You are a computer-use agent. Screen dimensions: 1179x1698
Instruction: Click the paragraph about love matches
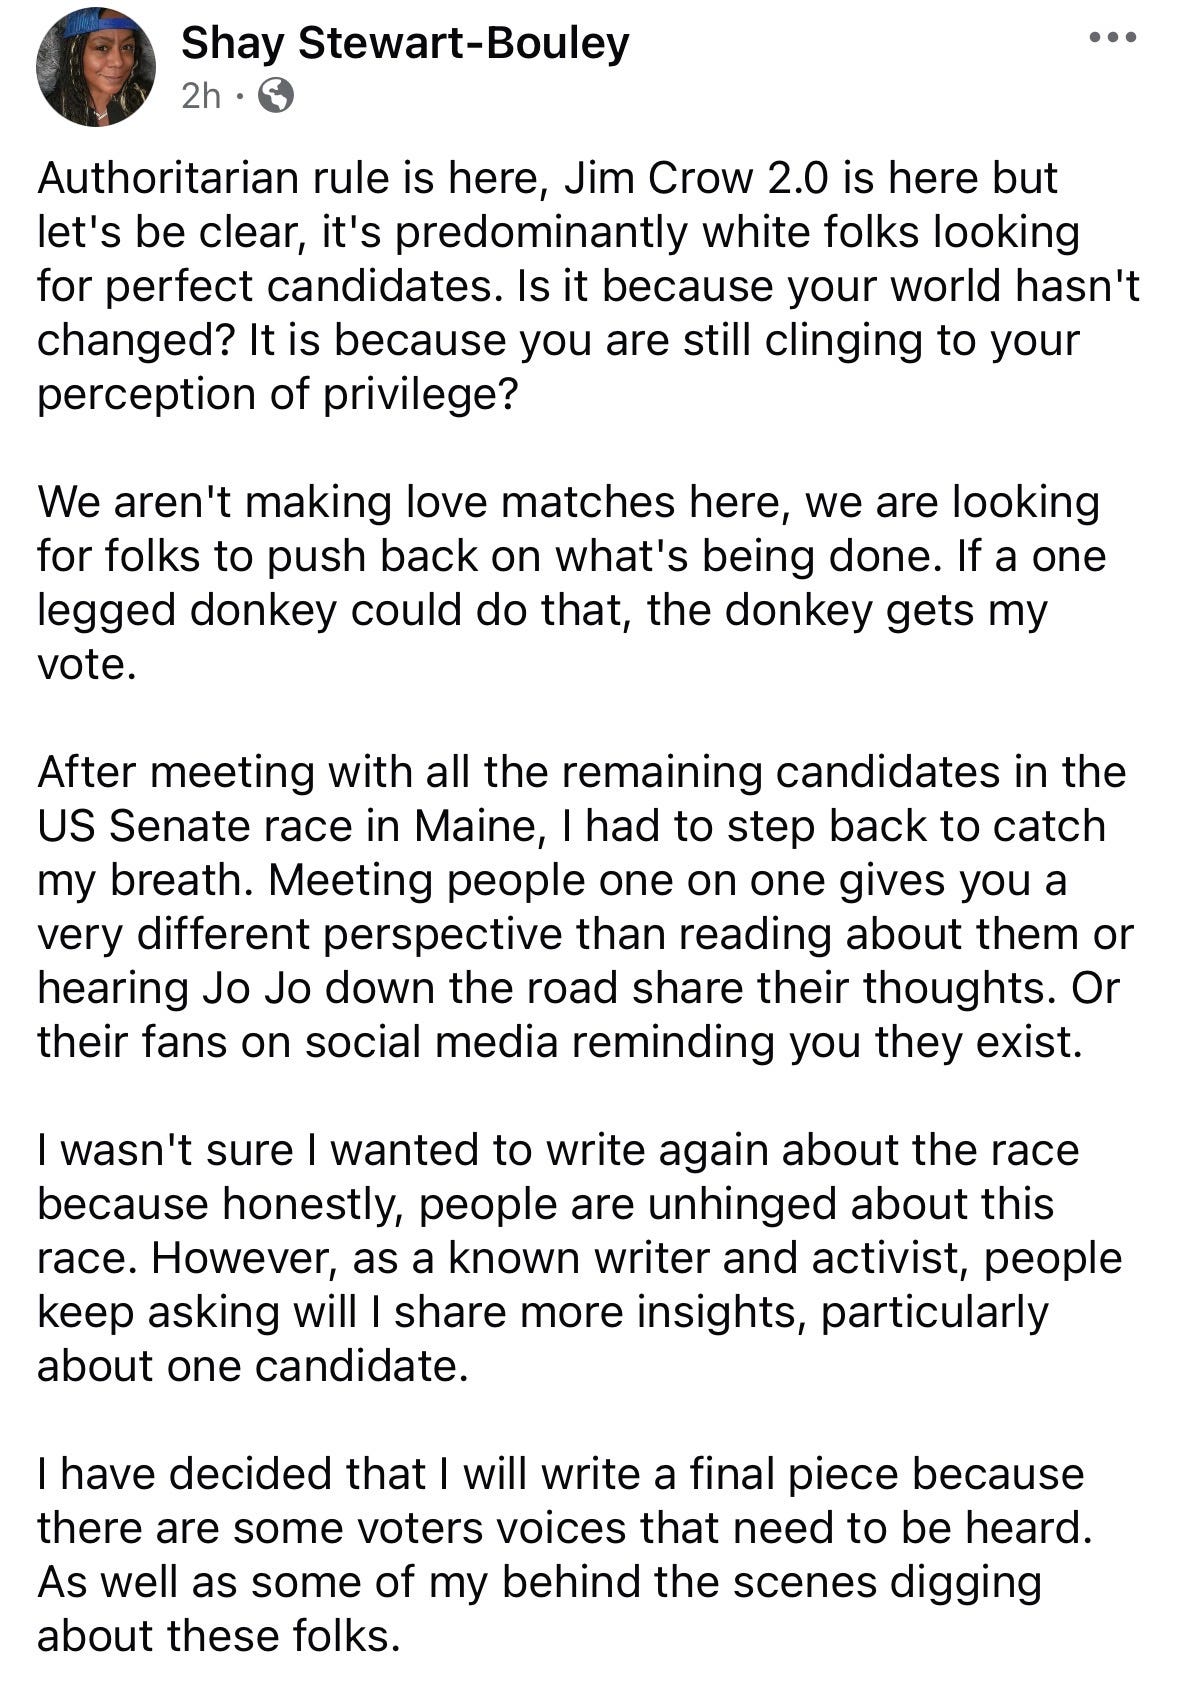coord(571,583)
